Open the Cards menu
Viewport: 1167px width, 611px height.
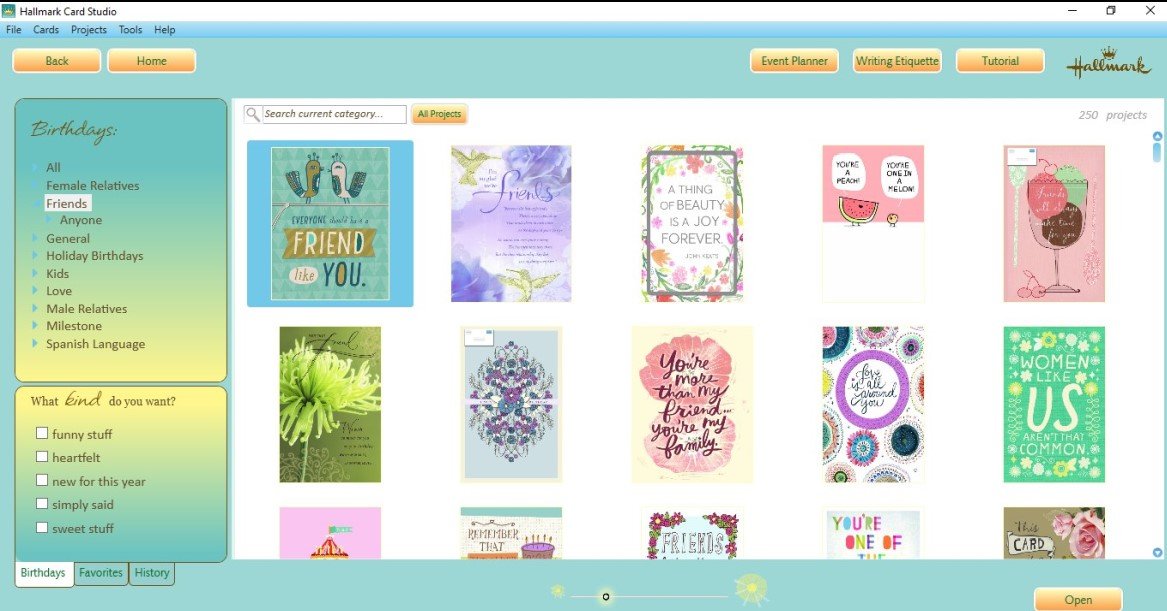[46, 30]
